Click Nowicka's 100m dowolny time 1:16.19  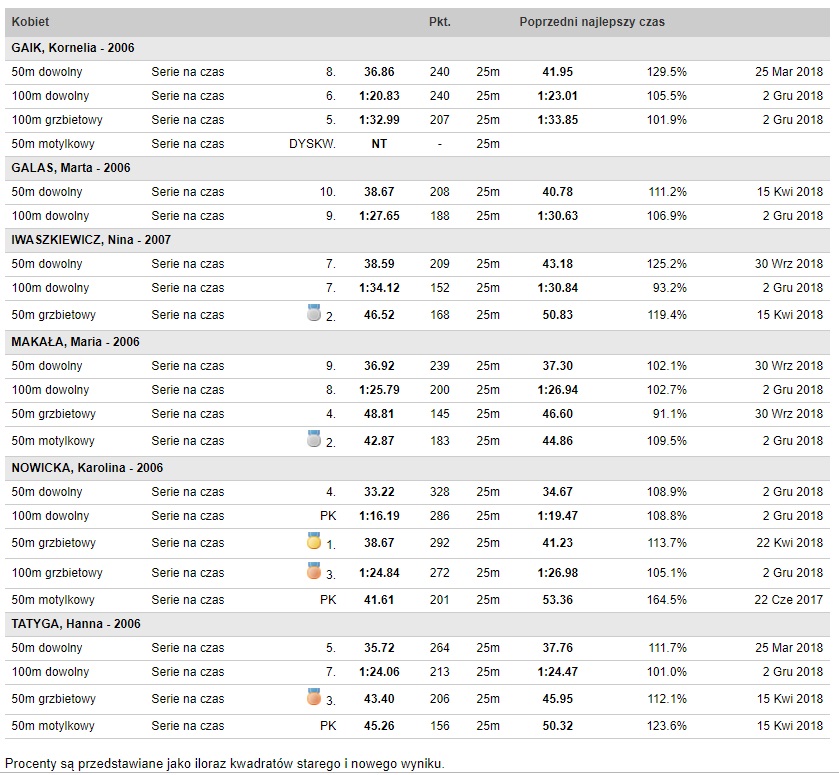[x=379, y=516]
